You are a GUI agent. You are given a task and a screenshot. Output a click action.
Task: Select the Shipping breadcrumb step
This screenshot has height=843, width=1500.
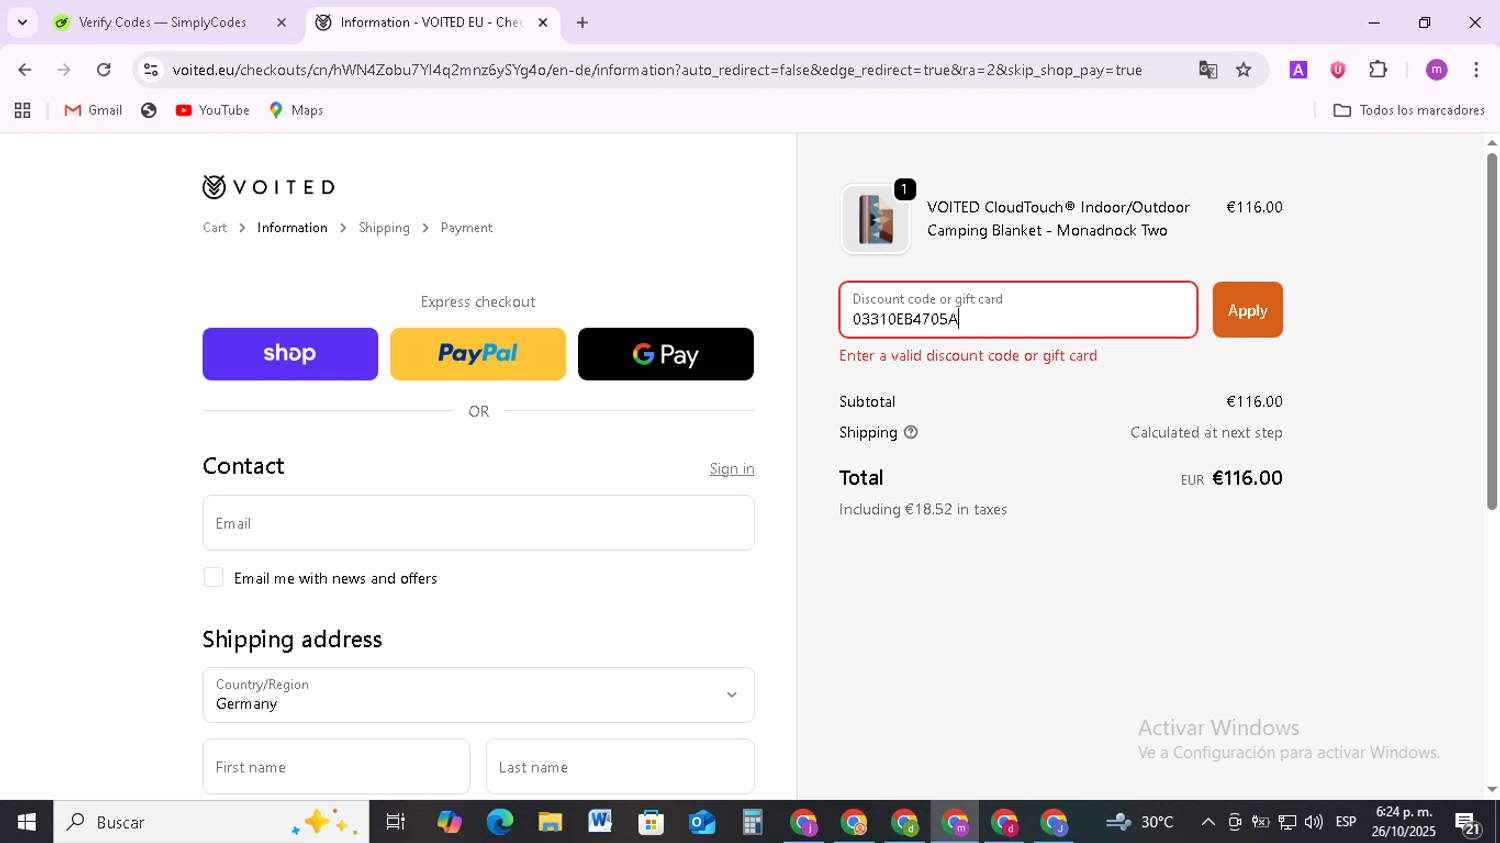point(384,228)
